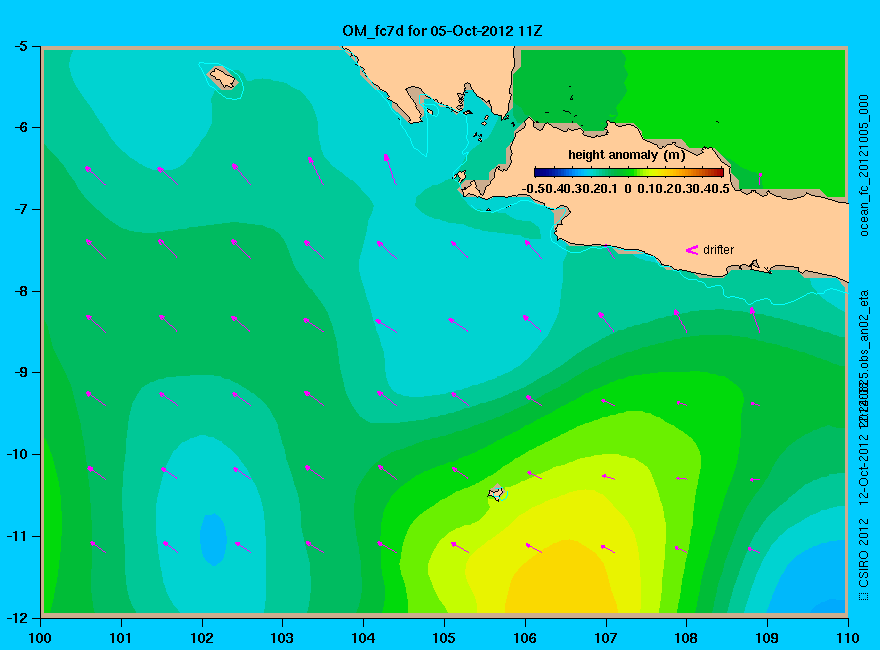This screenshot has width=880, height=650.
Task: Click the dark blue end of the height anomaly colorbar
Action: (x=540, y=172)
